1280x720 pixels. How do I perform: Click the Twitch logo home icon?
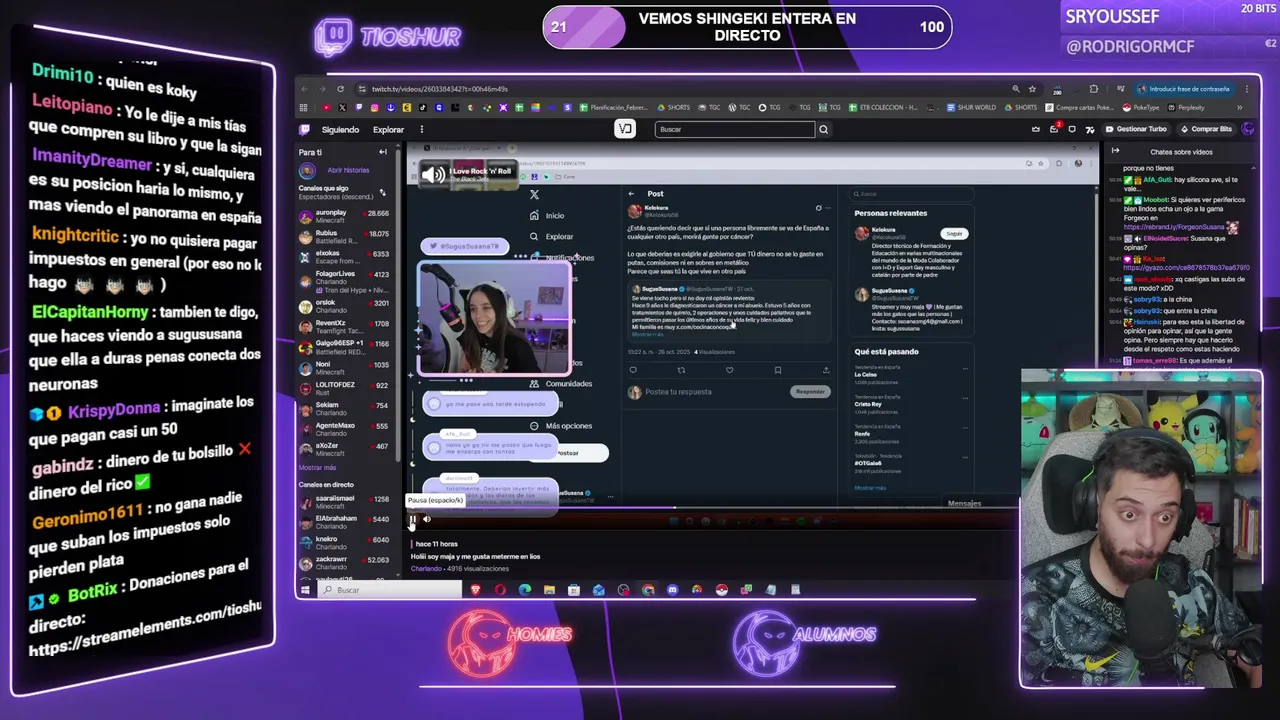coord(305,129)
